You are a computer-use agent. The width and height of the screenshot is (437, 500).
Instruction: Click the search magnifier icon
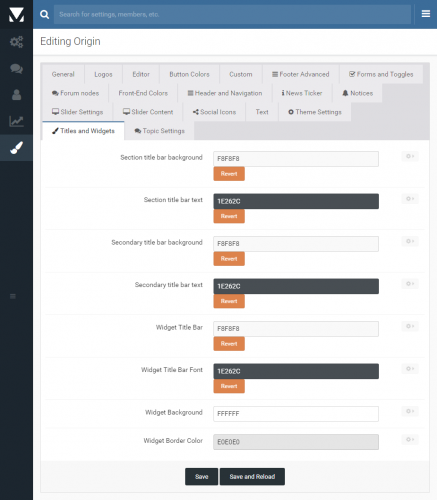(44, 14)
